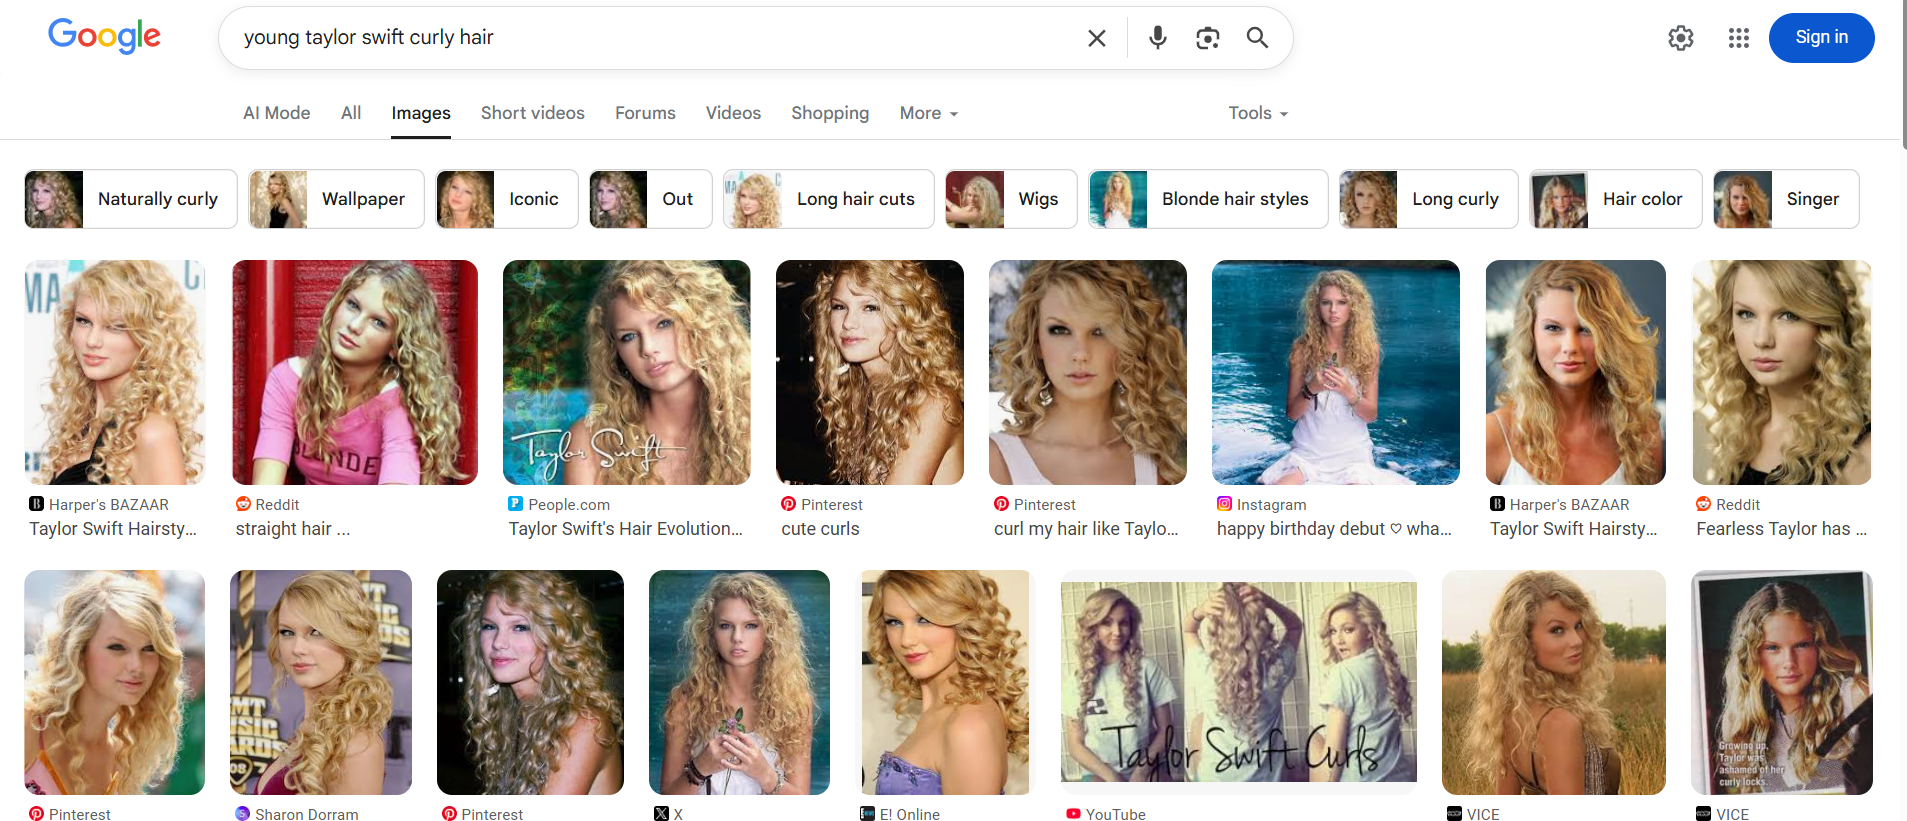
Task: Select the Images tab
Action: point(421,113)
